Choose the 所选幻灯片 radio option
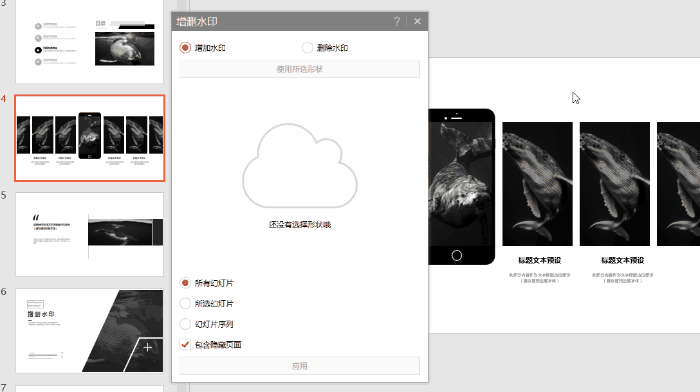Image resolution: width=700 pixels, height=392 pixels. point(185,304)
